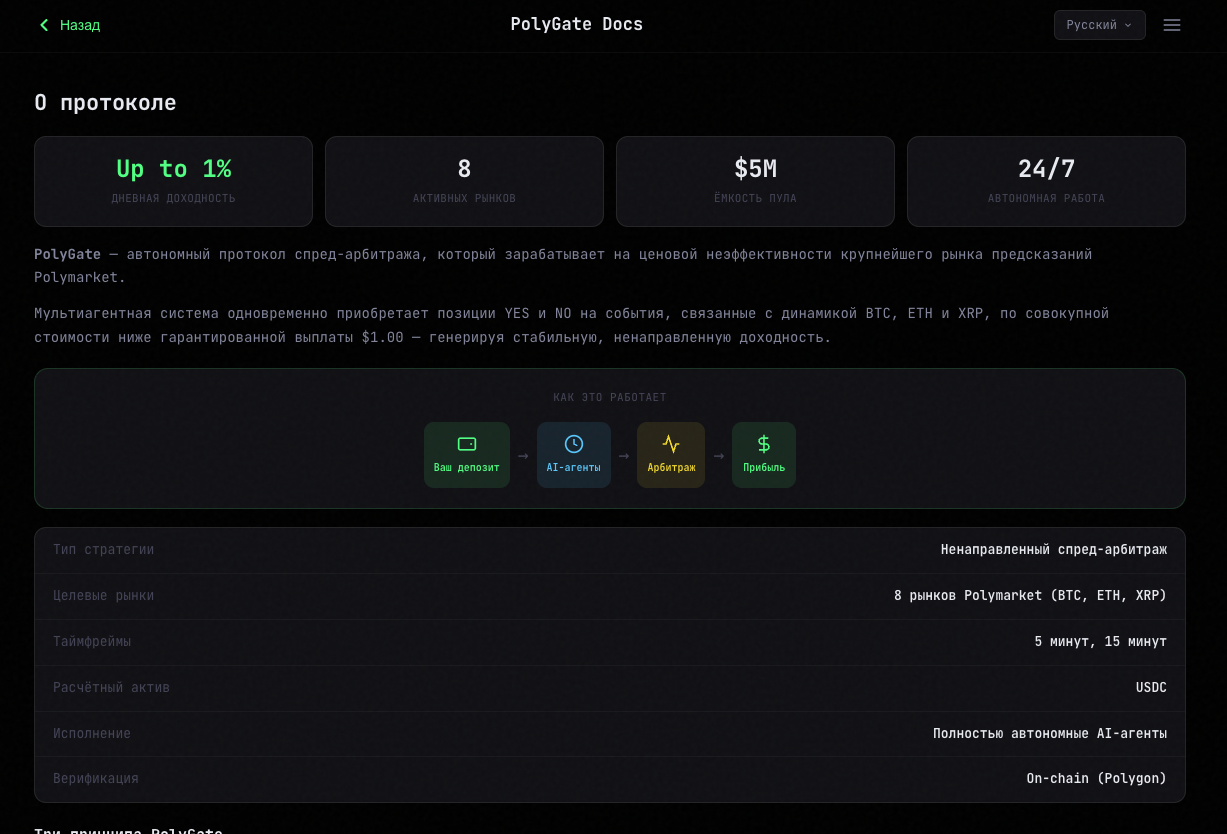Click the green back chevron icon
1227x834 pixels.
tap(44, 25)
